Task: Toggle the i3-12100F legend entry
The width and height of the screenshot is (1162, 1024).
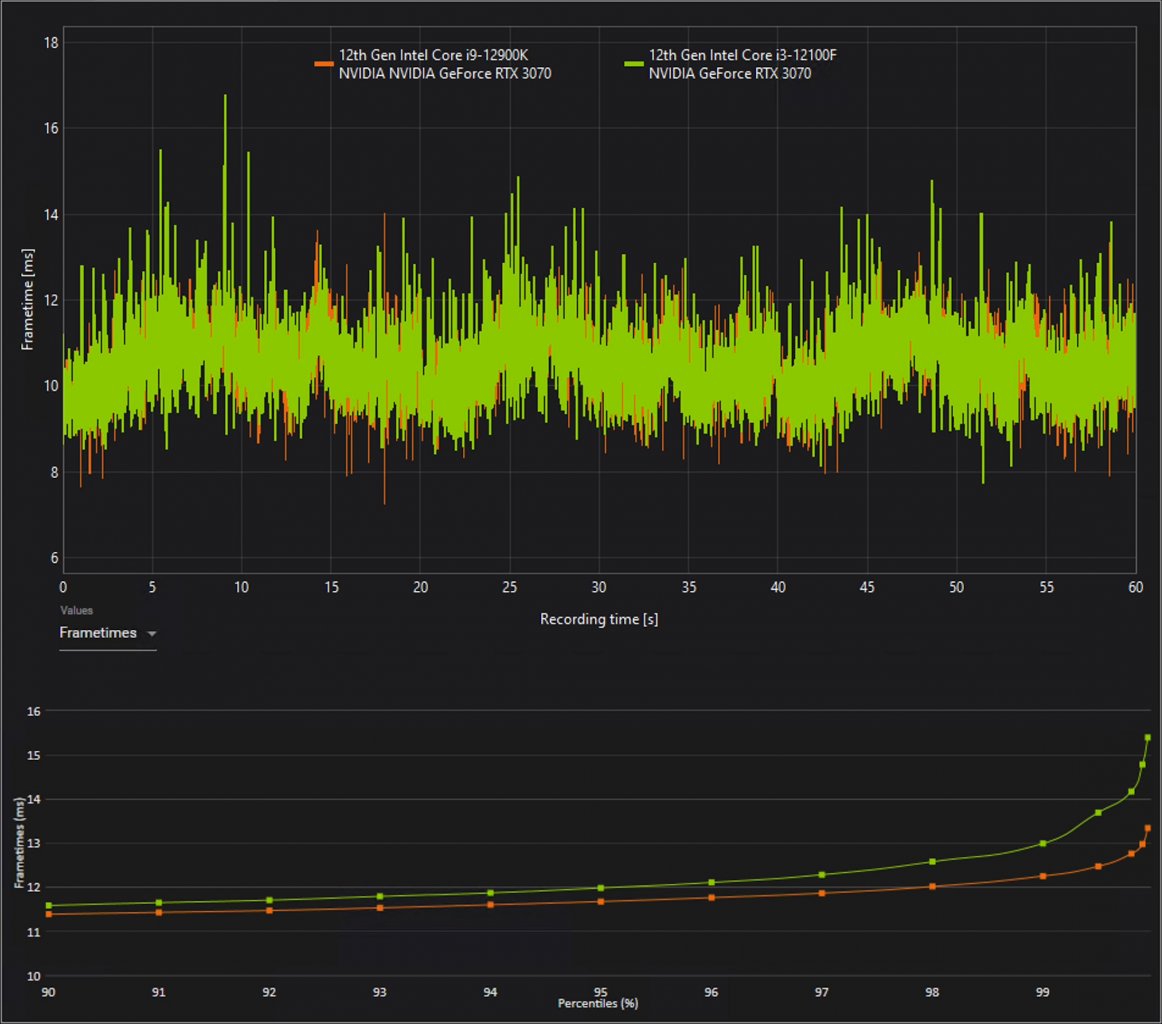Action: point(730,64)
